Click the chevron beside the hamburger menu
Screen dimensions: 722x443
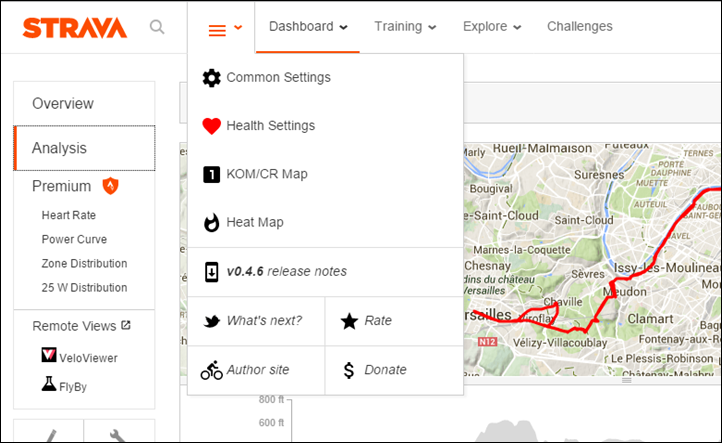click(238, 28)
